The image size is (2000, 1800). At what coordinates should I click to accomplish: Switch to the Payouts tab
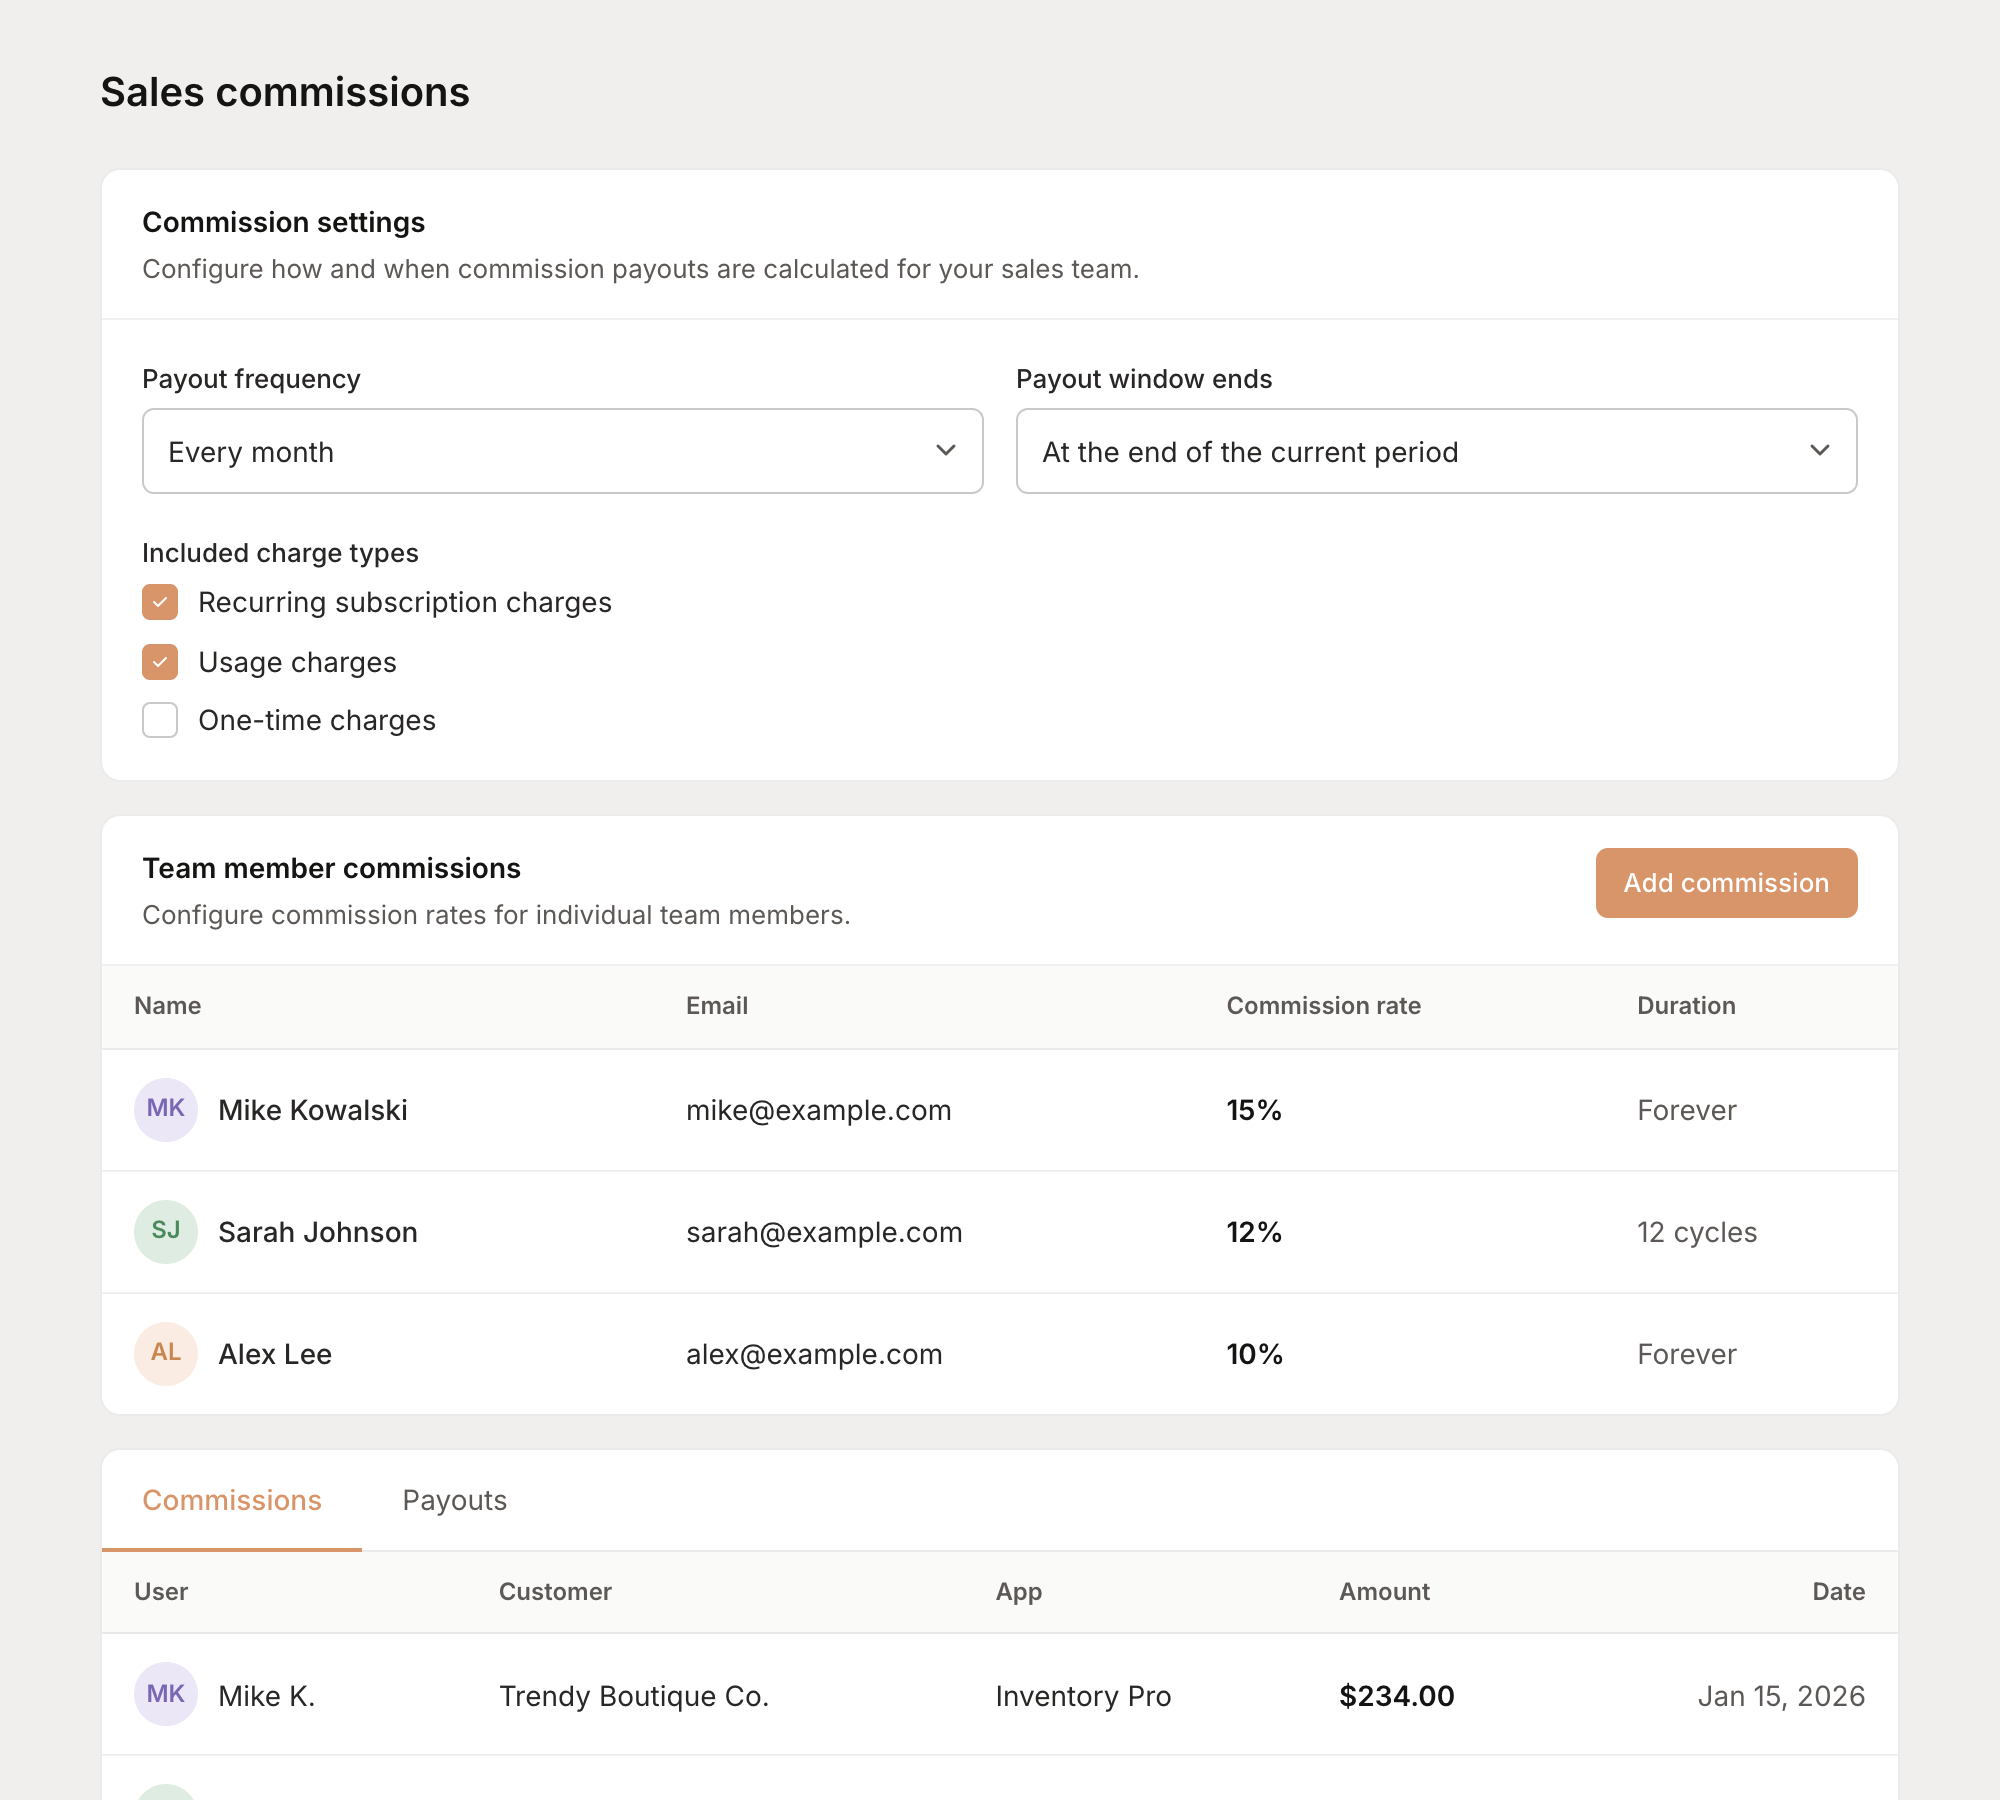tap(455, 1500)
